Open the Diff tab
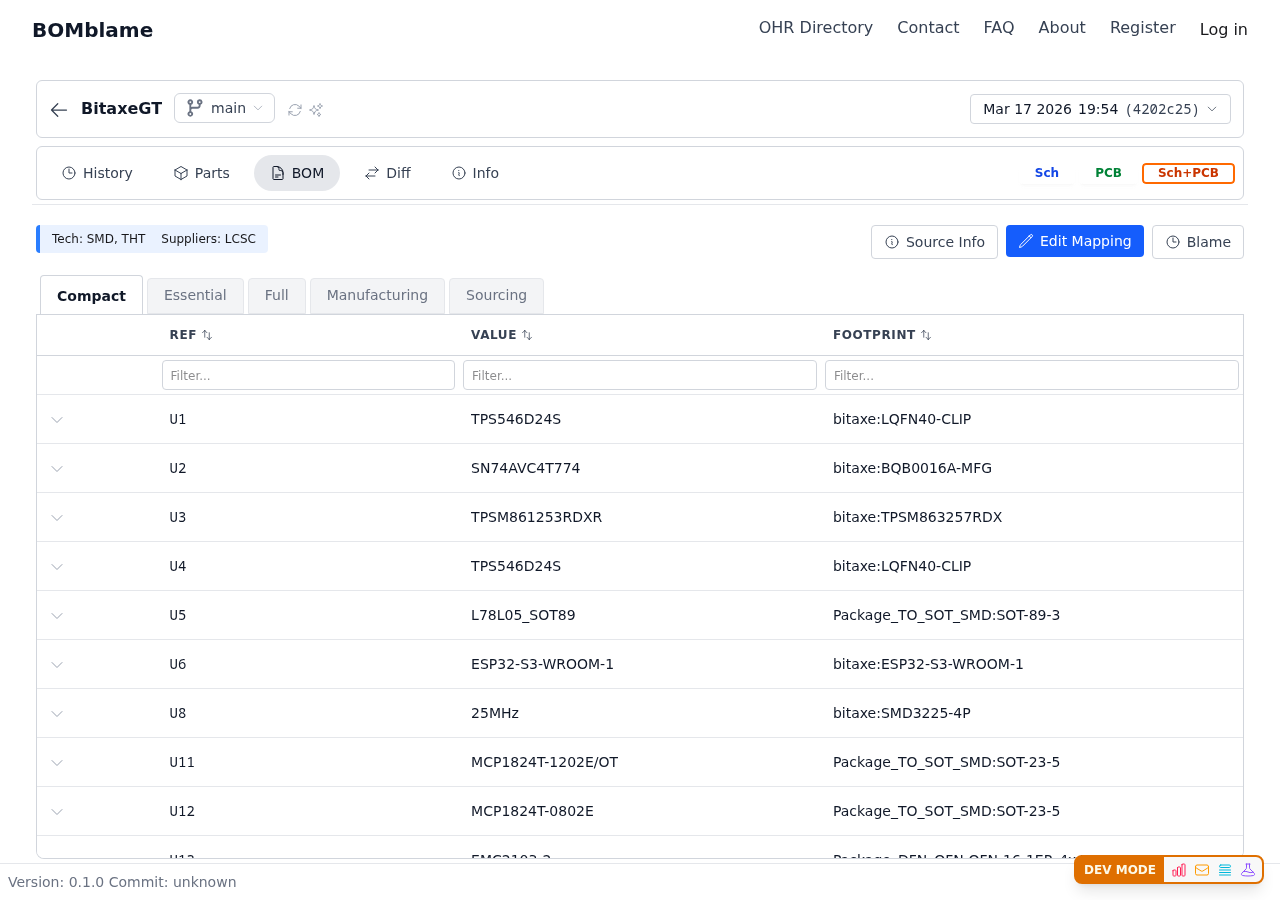 click(387, 173)
